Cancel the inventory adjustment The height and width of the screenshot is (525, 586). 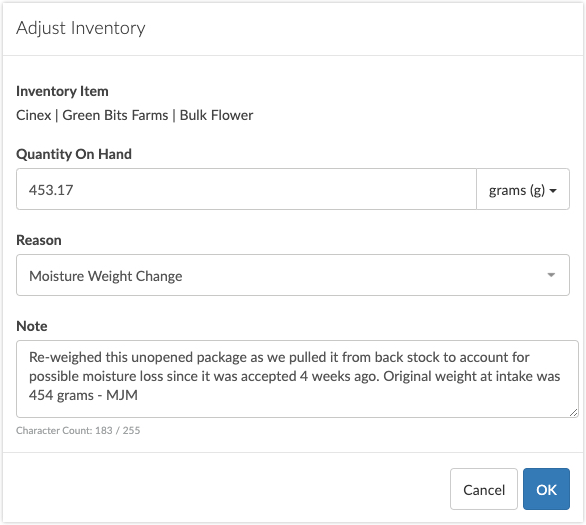pyautogui.click(x=484, y=489)
